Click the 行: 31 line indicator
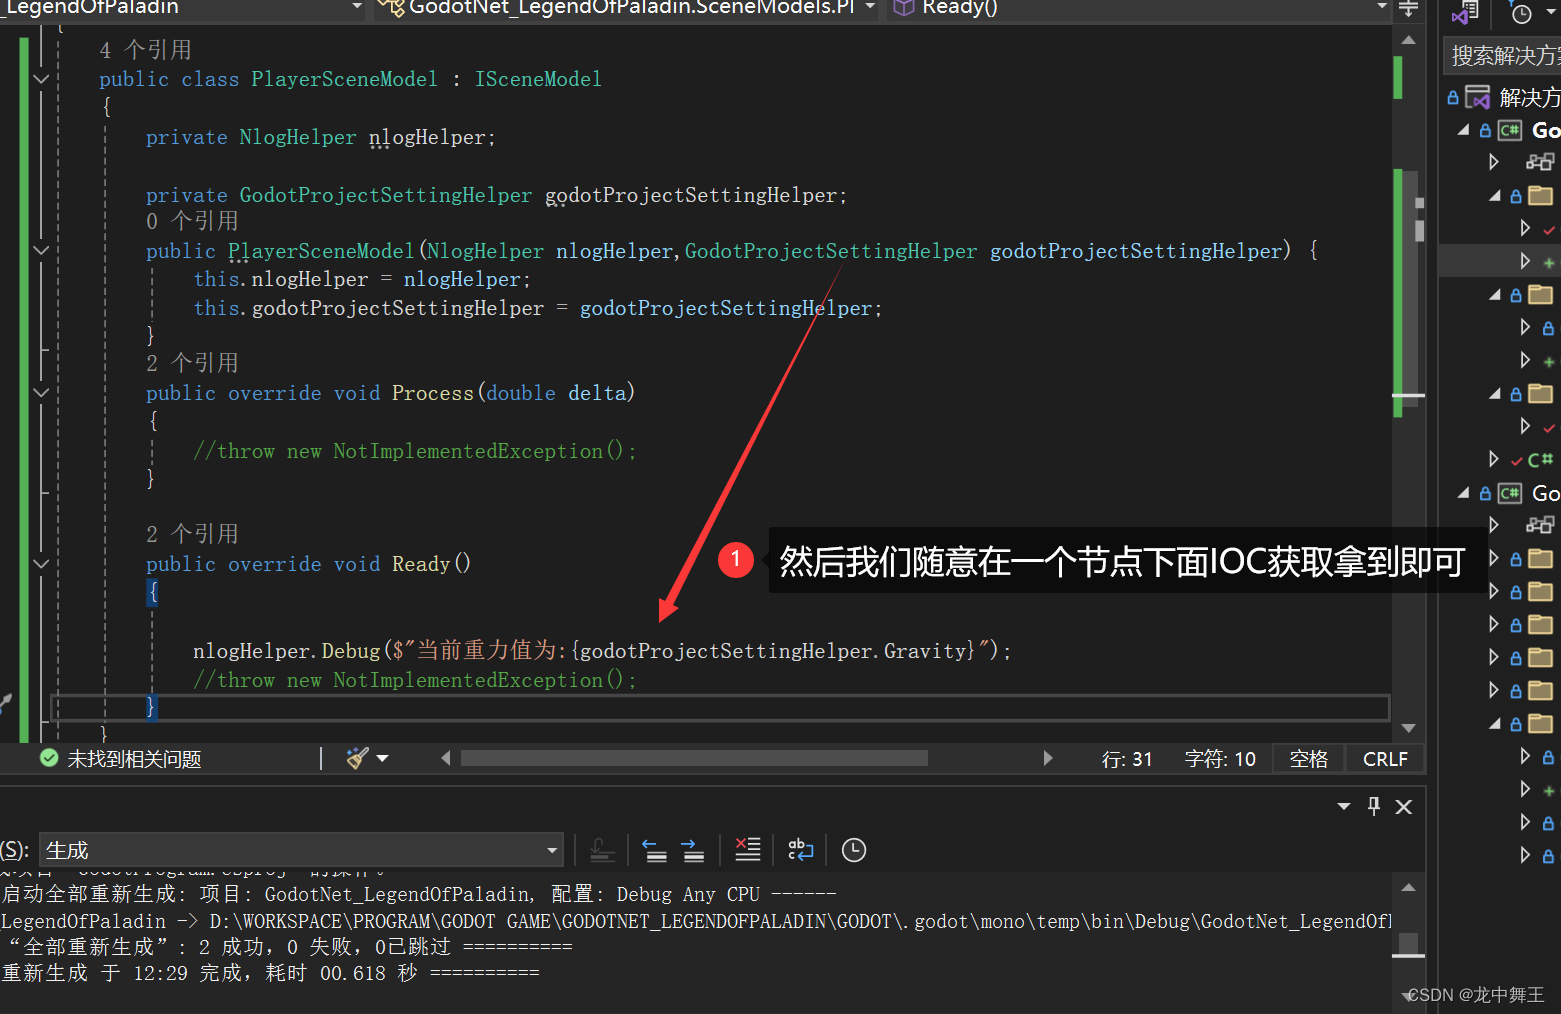 pos(1127,759)
